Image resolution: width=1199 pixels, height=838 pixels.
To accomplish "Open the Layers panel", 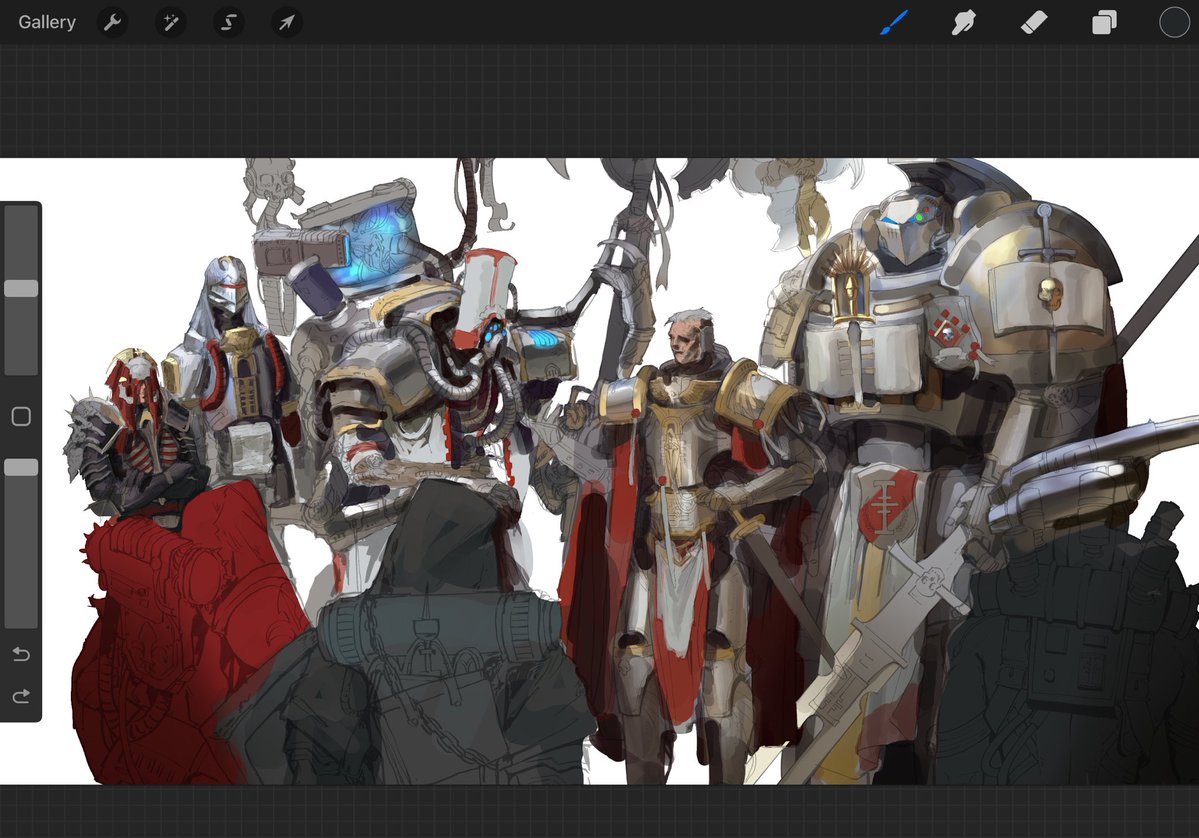I will pyautogui.click(x=1104, y=22).
